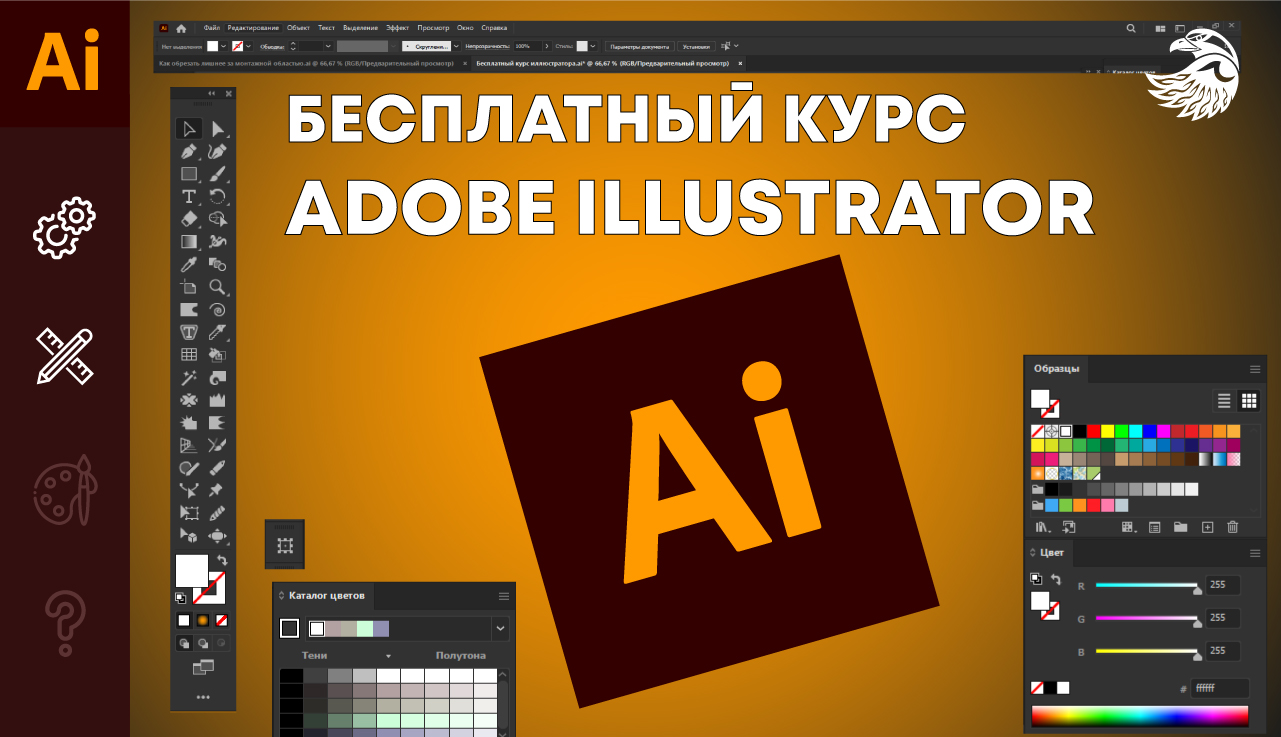The height and width of the screenshot is (737, 1281).
Task: Enable Draw Behind mode in toolbox
Action: click(203, 643)
